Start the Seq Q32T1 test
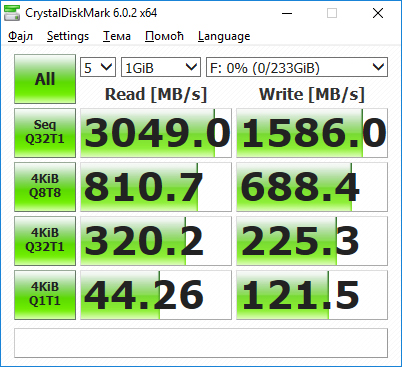This screenshot has height=367, width=402. 45,133
